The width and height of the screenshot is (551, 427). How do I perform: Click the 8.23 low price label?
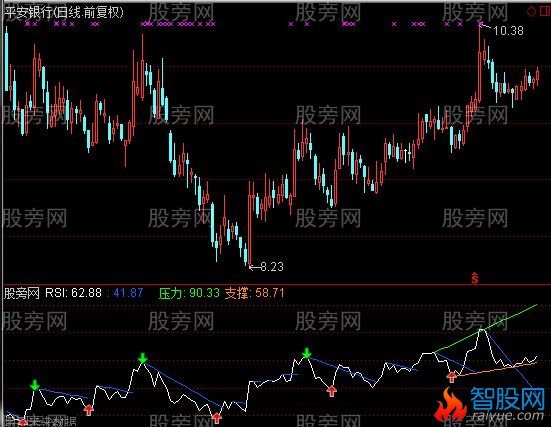click(272, 267)
